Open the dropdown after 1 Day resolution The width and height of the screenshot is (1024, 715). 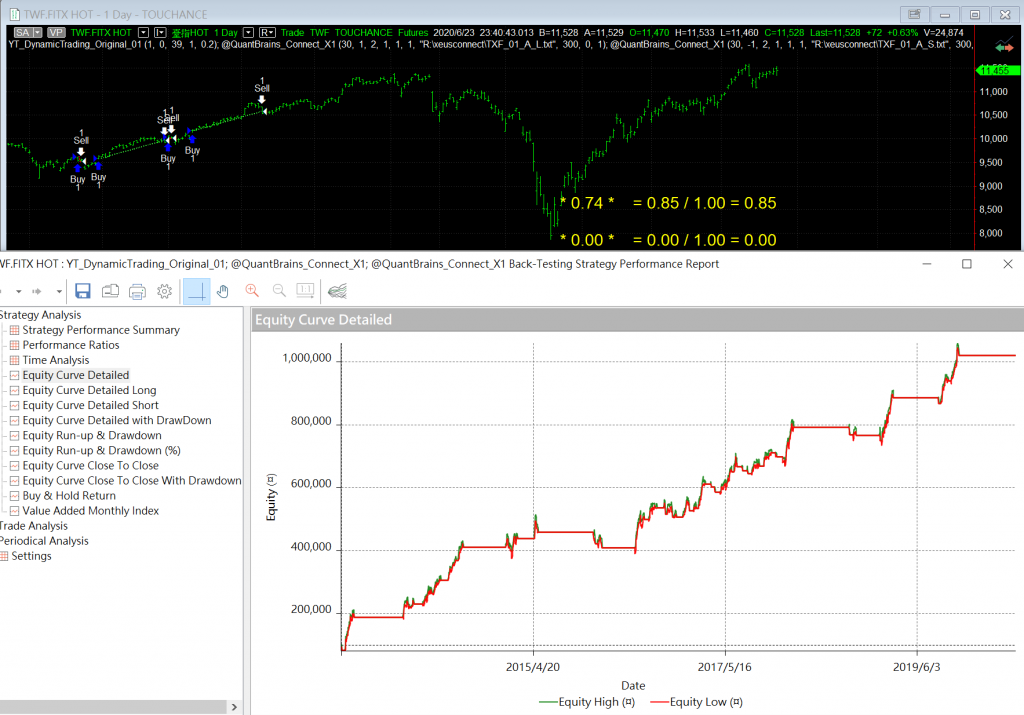point(248,32)
